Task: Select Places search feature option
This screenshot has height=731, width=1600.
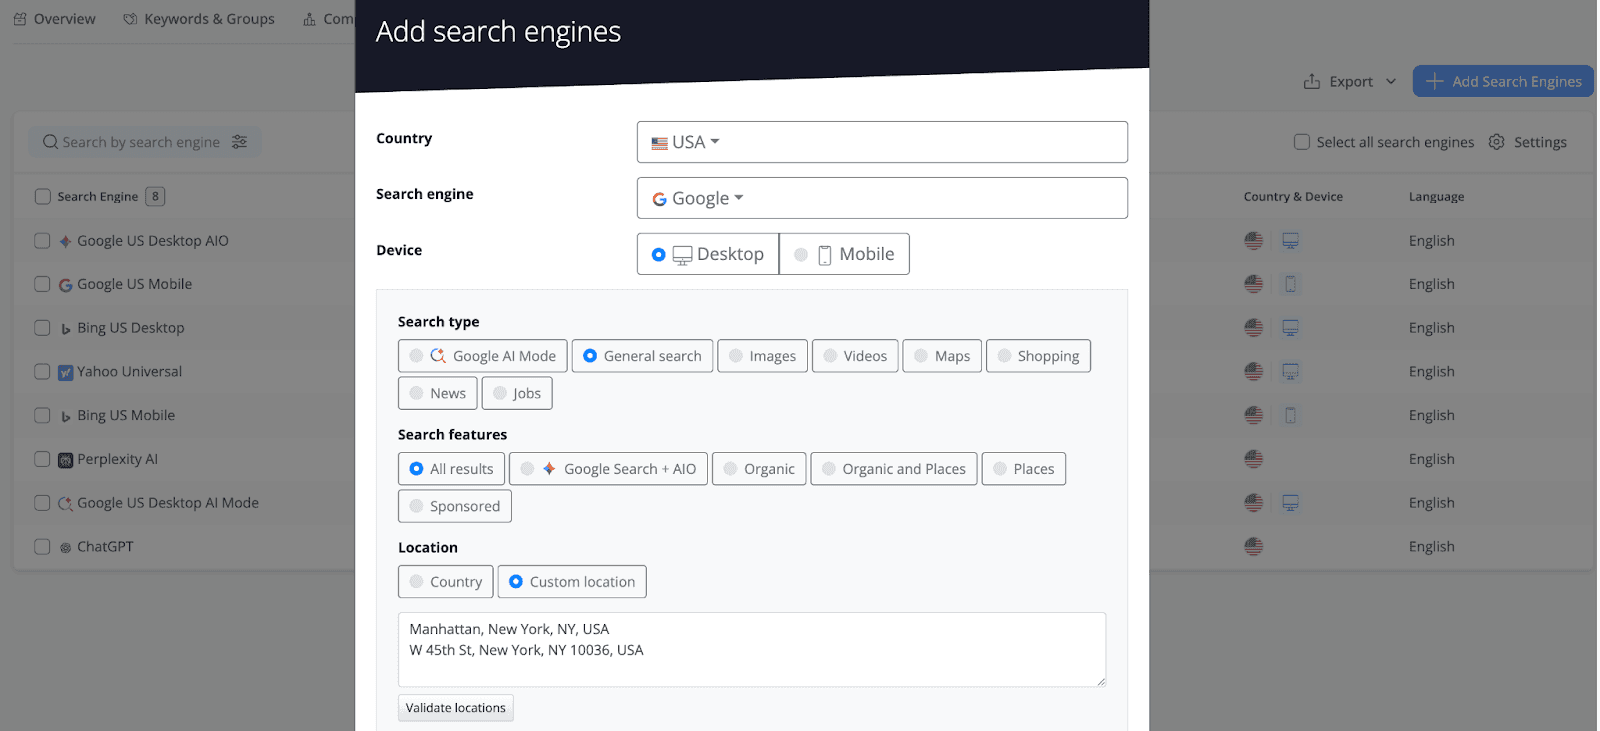Action: click(x=1024, y=469)
